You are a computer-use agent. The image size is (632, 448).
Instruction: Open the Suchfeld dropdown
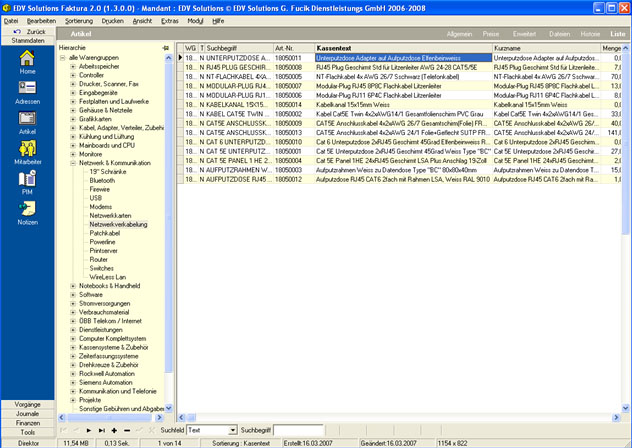click(x=232, y=429)
